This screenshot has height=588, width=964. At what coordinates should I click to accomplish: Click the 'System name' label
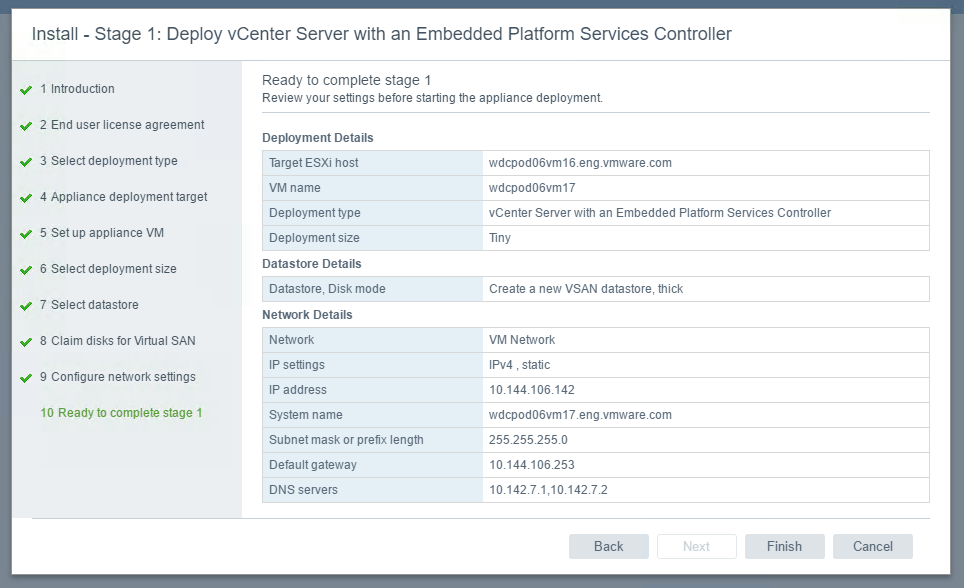[x=306, y=415]
